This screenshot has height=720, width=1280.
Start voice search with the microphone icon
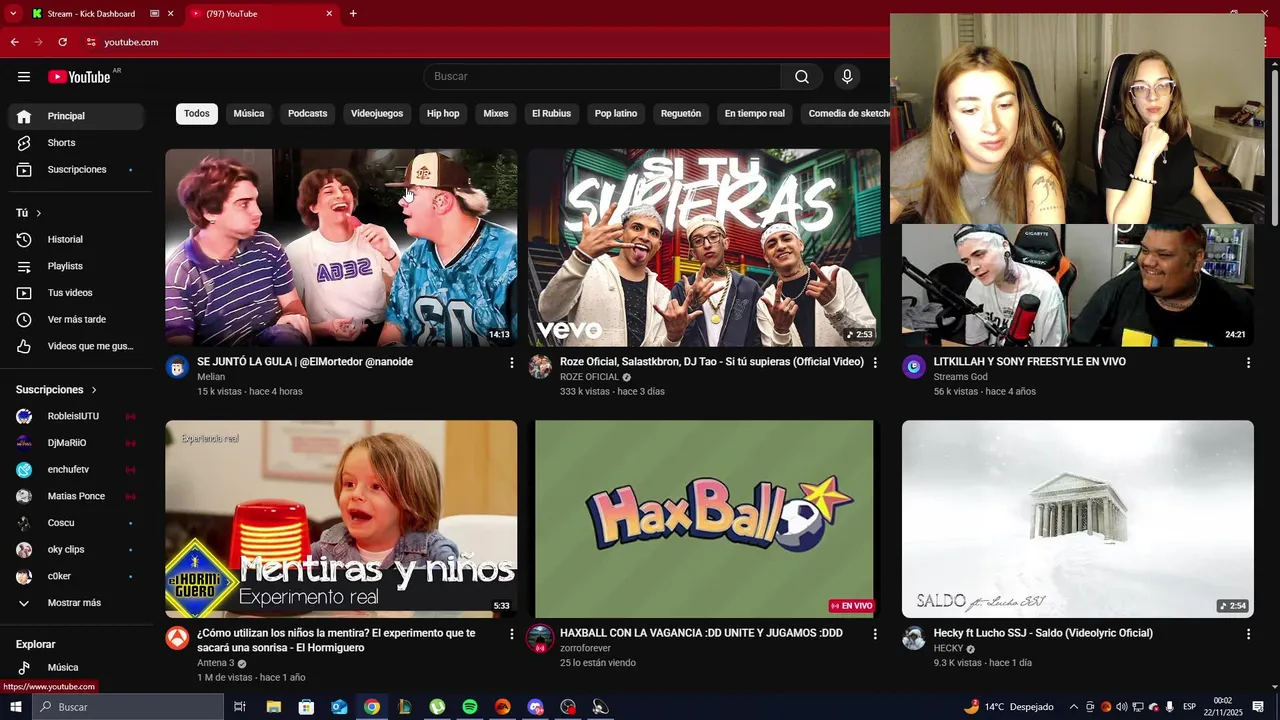point(847,77)
